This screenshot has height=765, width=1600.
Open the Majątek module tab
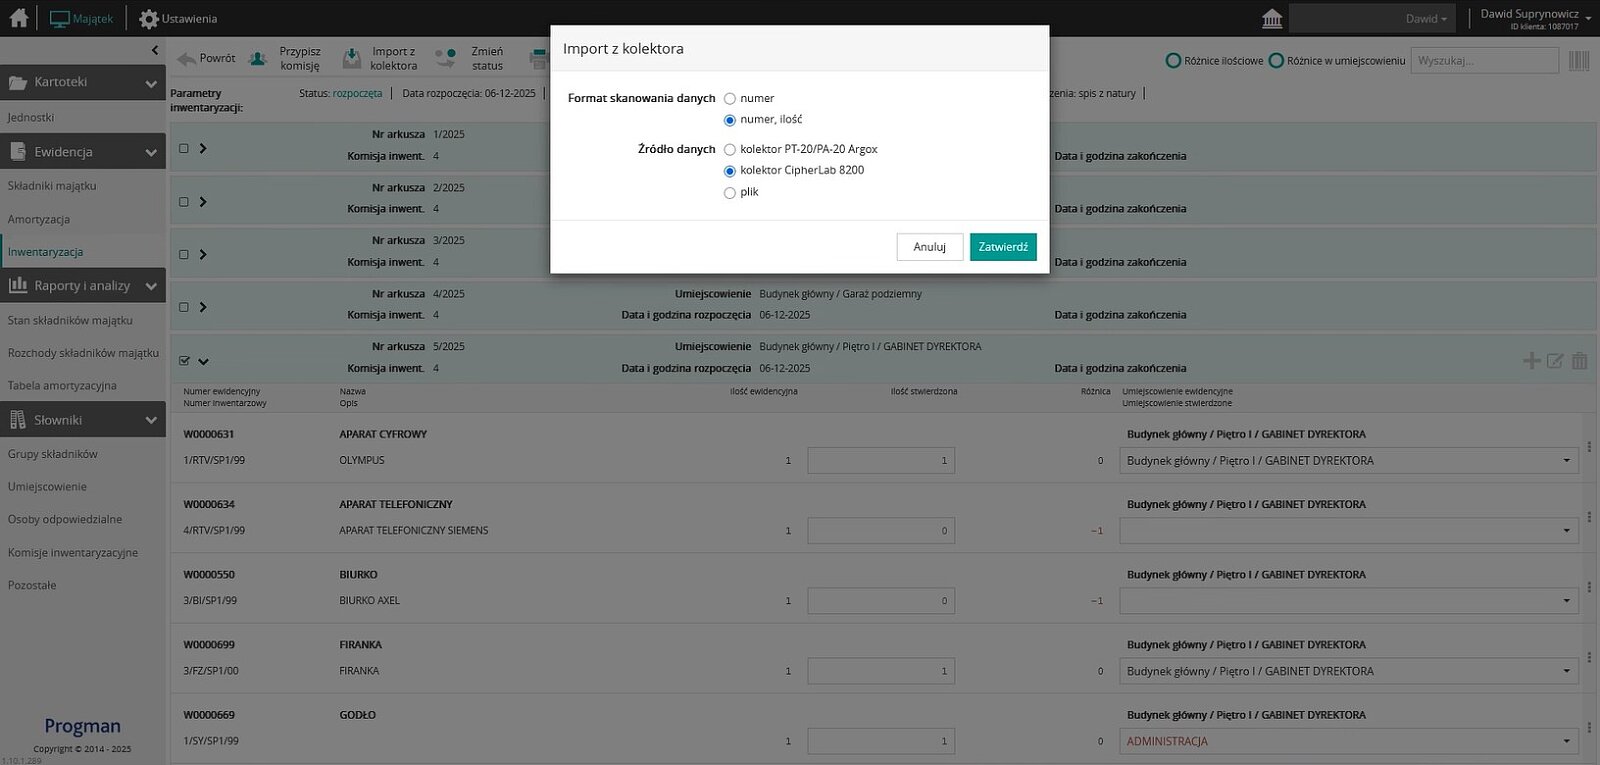point(82,19)
